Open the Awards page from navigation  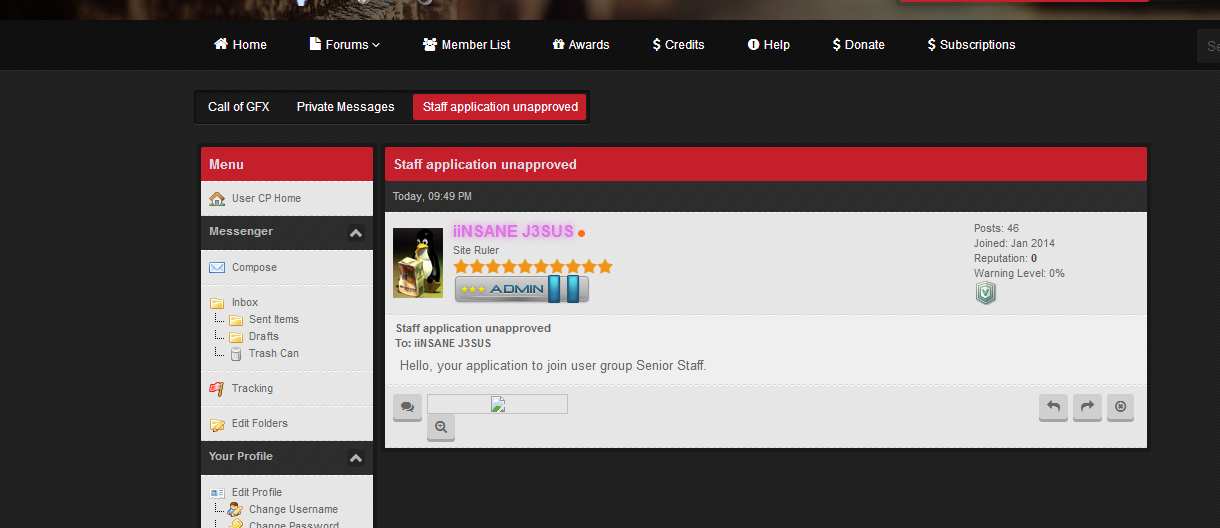click(x=580, y=45)
